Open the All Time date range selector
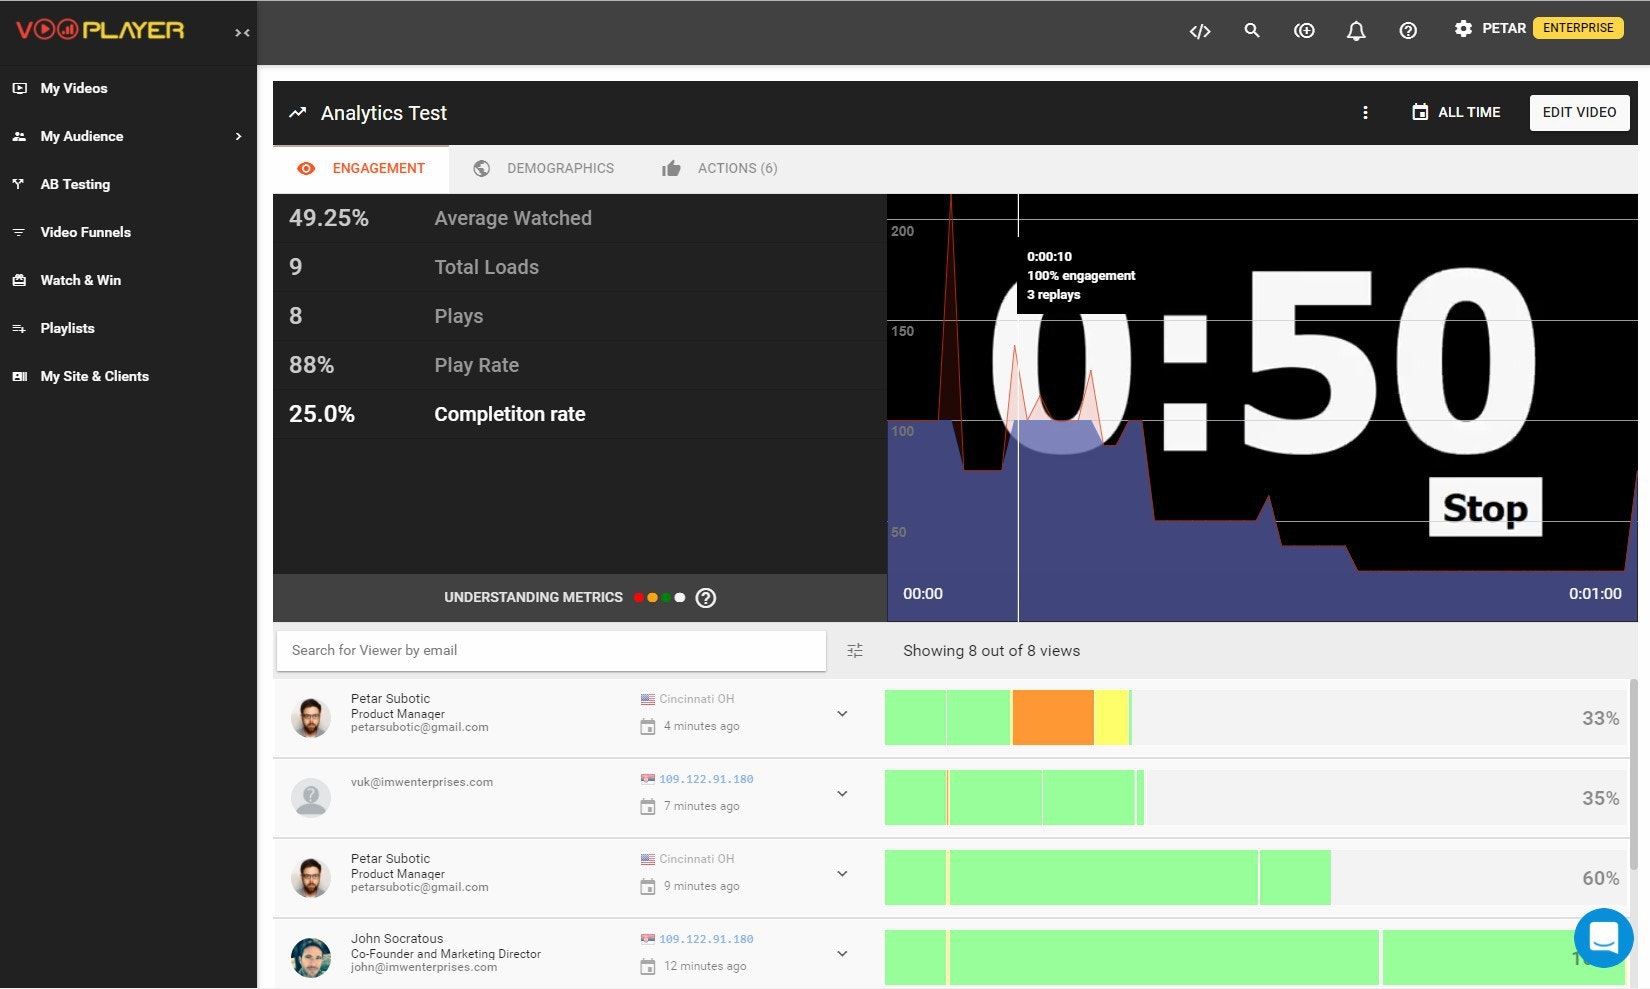1650x989 pixels. 1456,113
